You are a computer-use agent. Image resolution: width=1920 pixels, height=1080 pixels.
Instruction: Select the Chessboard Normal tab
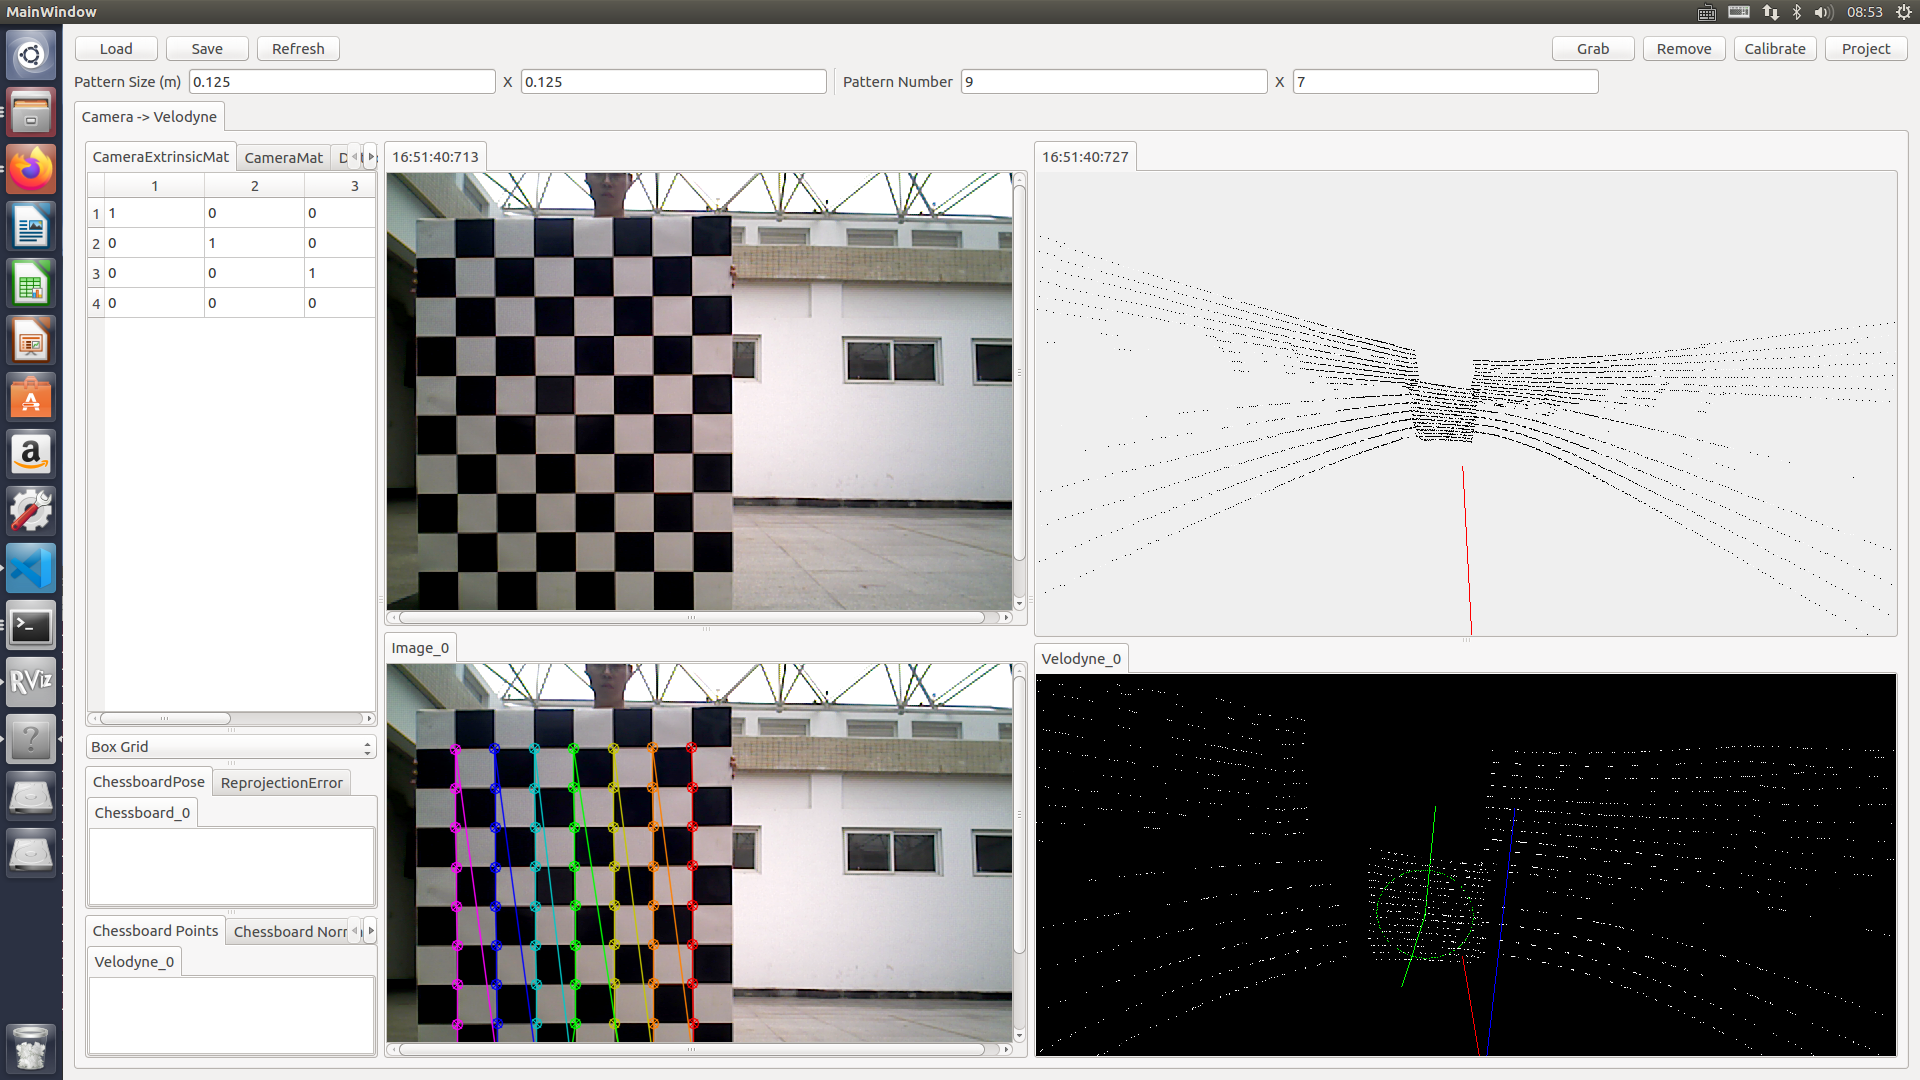(x=289, y=932)
